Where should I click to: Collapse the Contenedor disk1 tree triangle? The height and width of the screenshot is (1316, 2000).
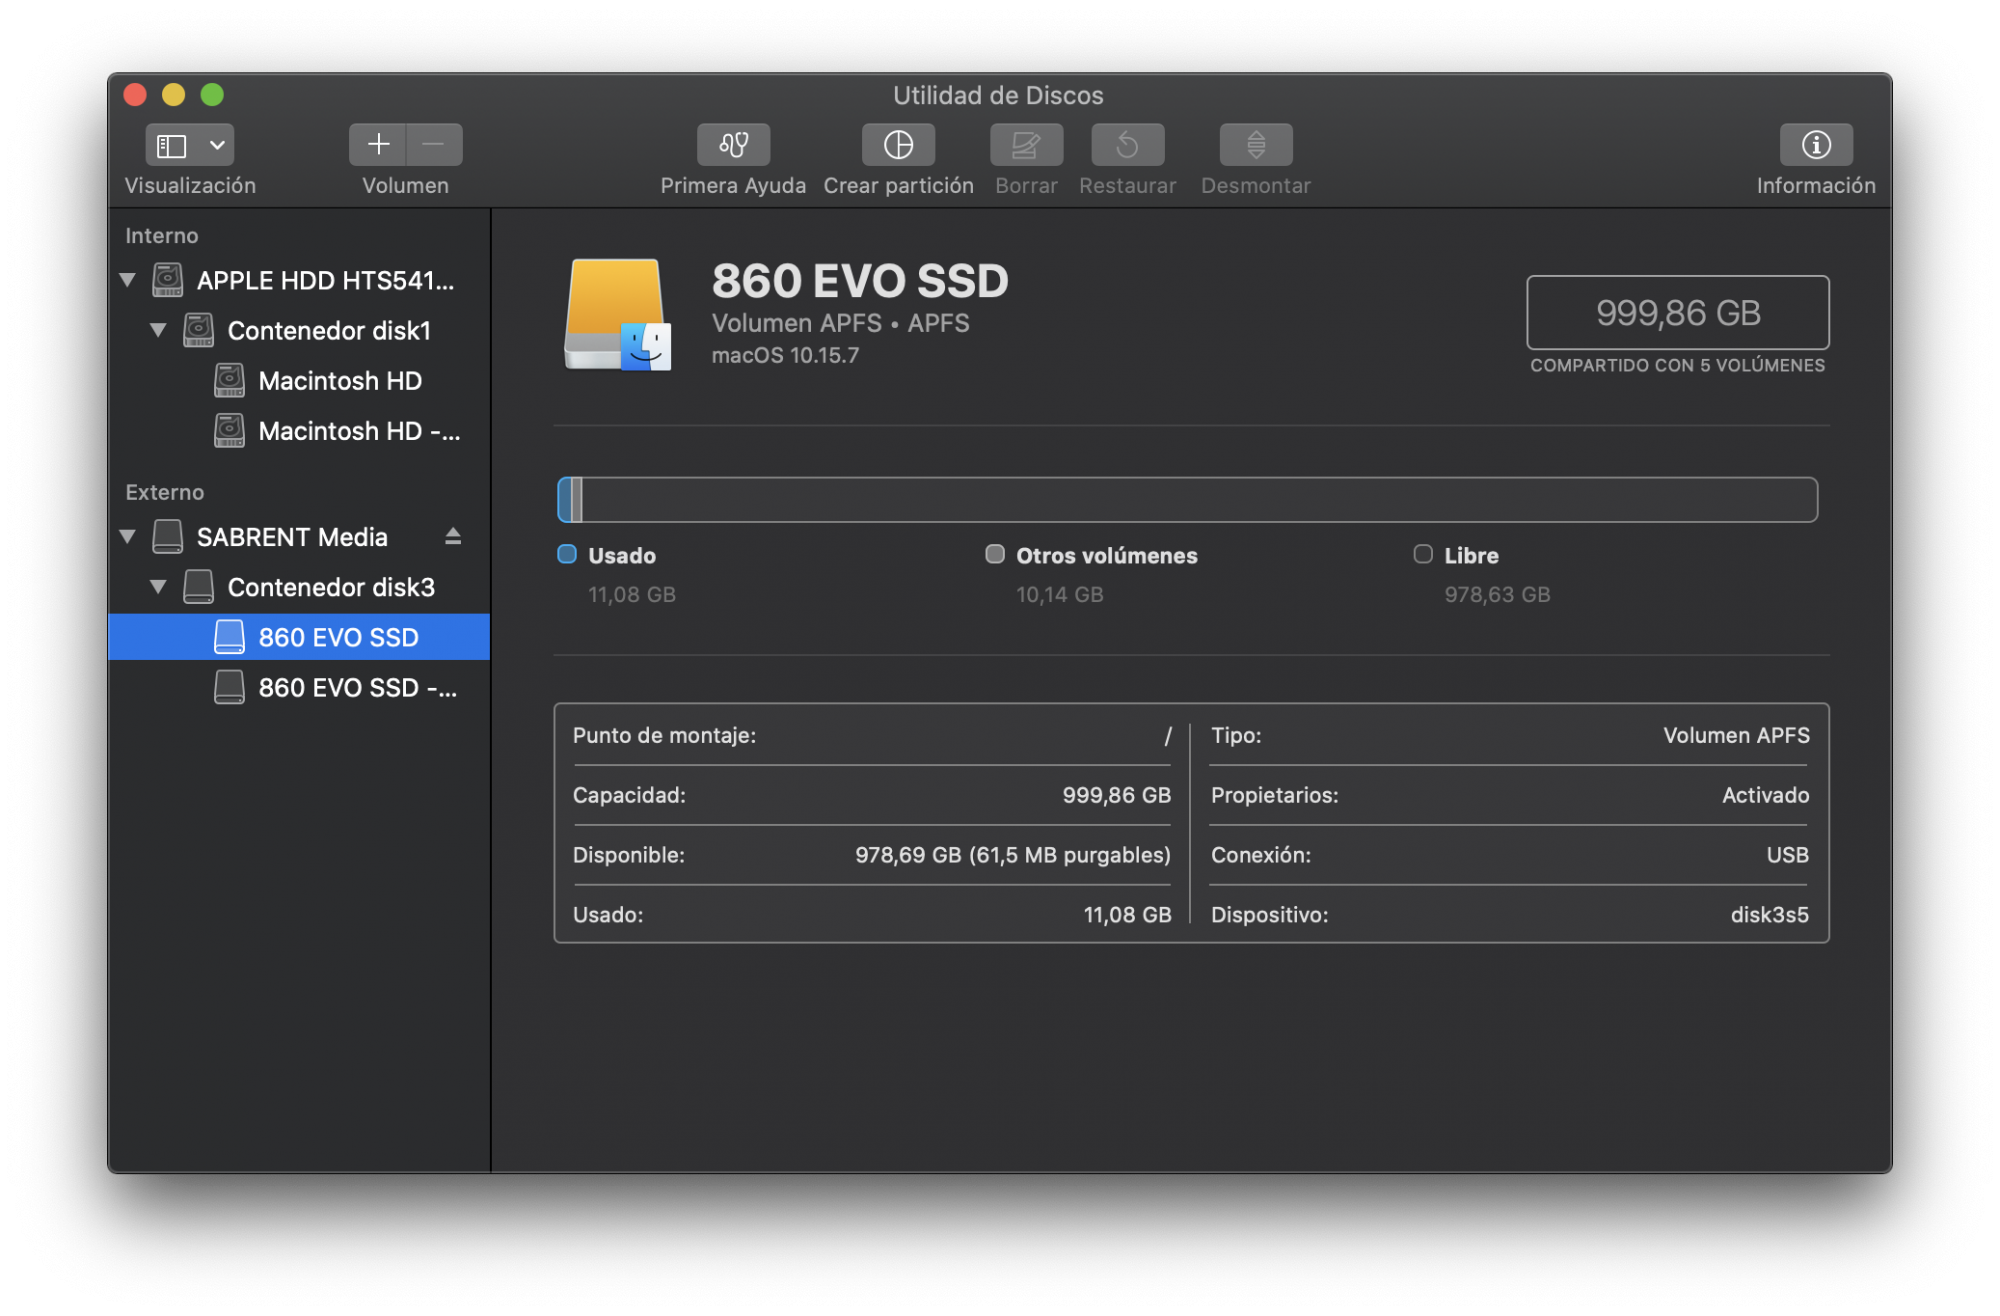tap(158, 330)
